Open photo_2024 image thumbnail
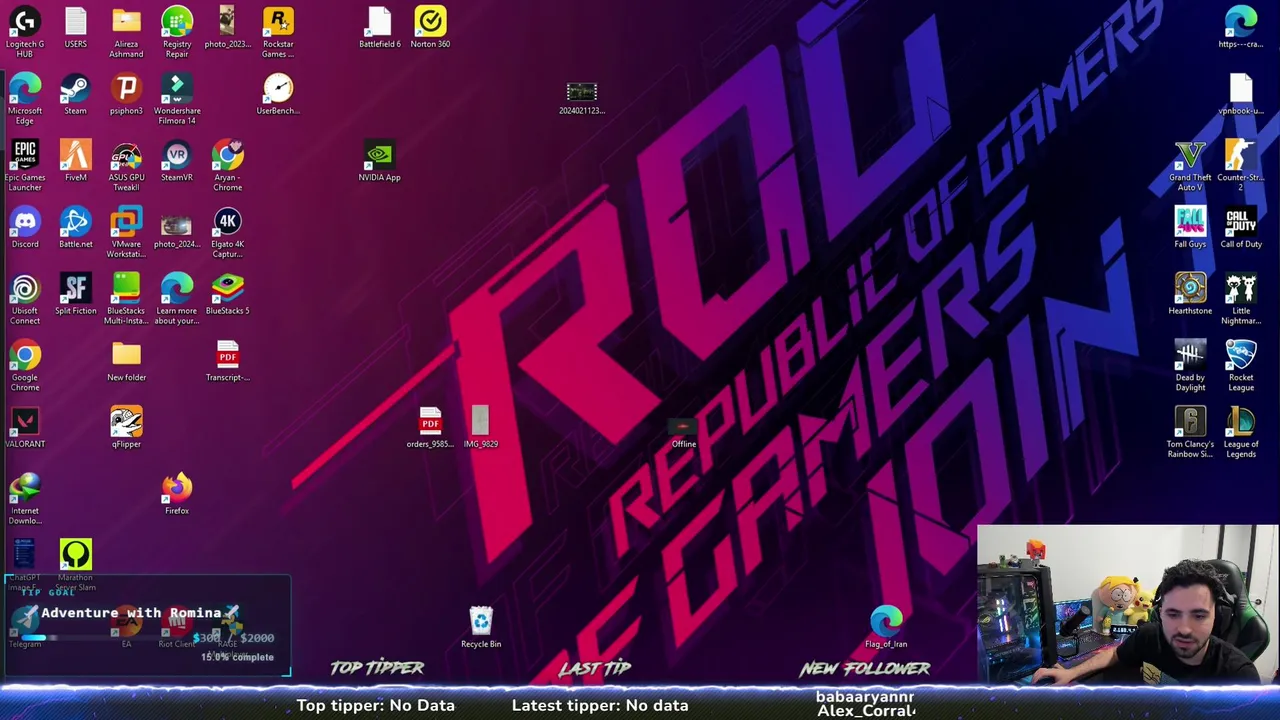 click(177, 229)
